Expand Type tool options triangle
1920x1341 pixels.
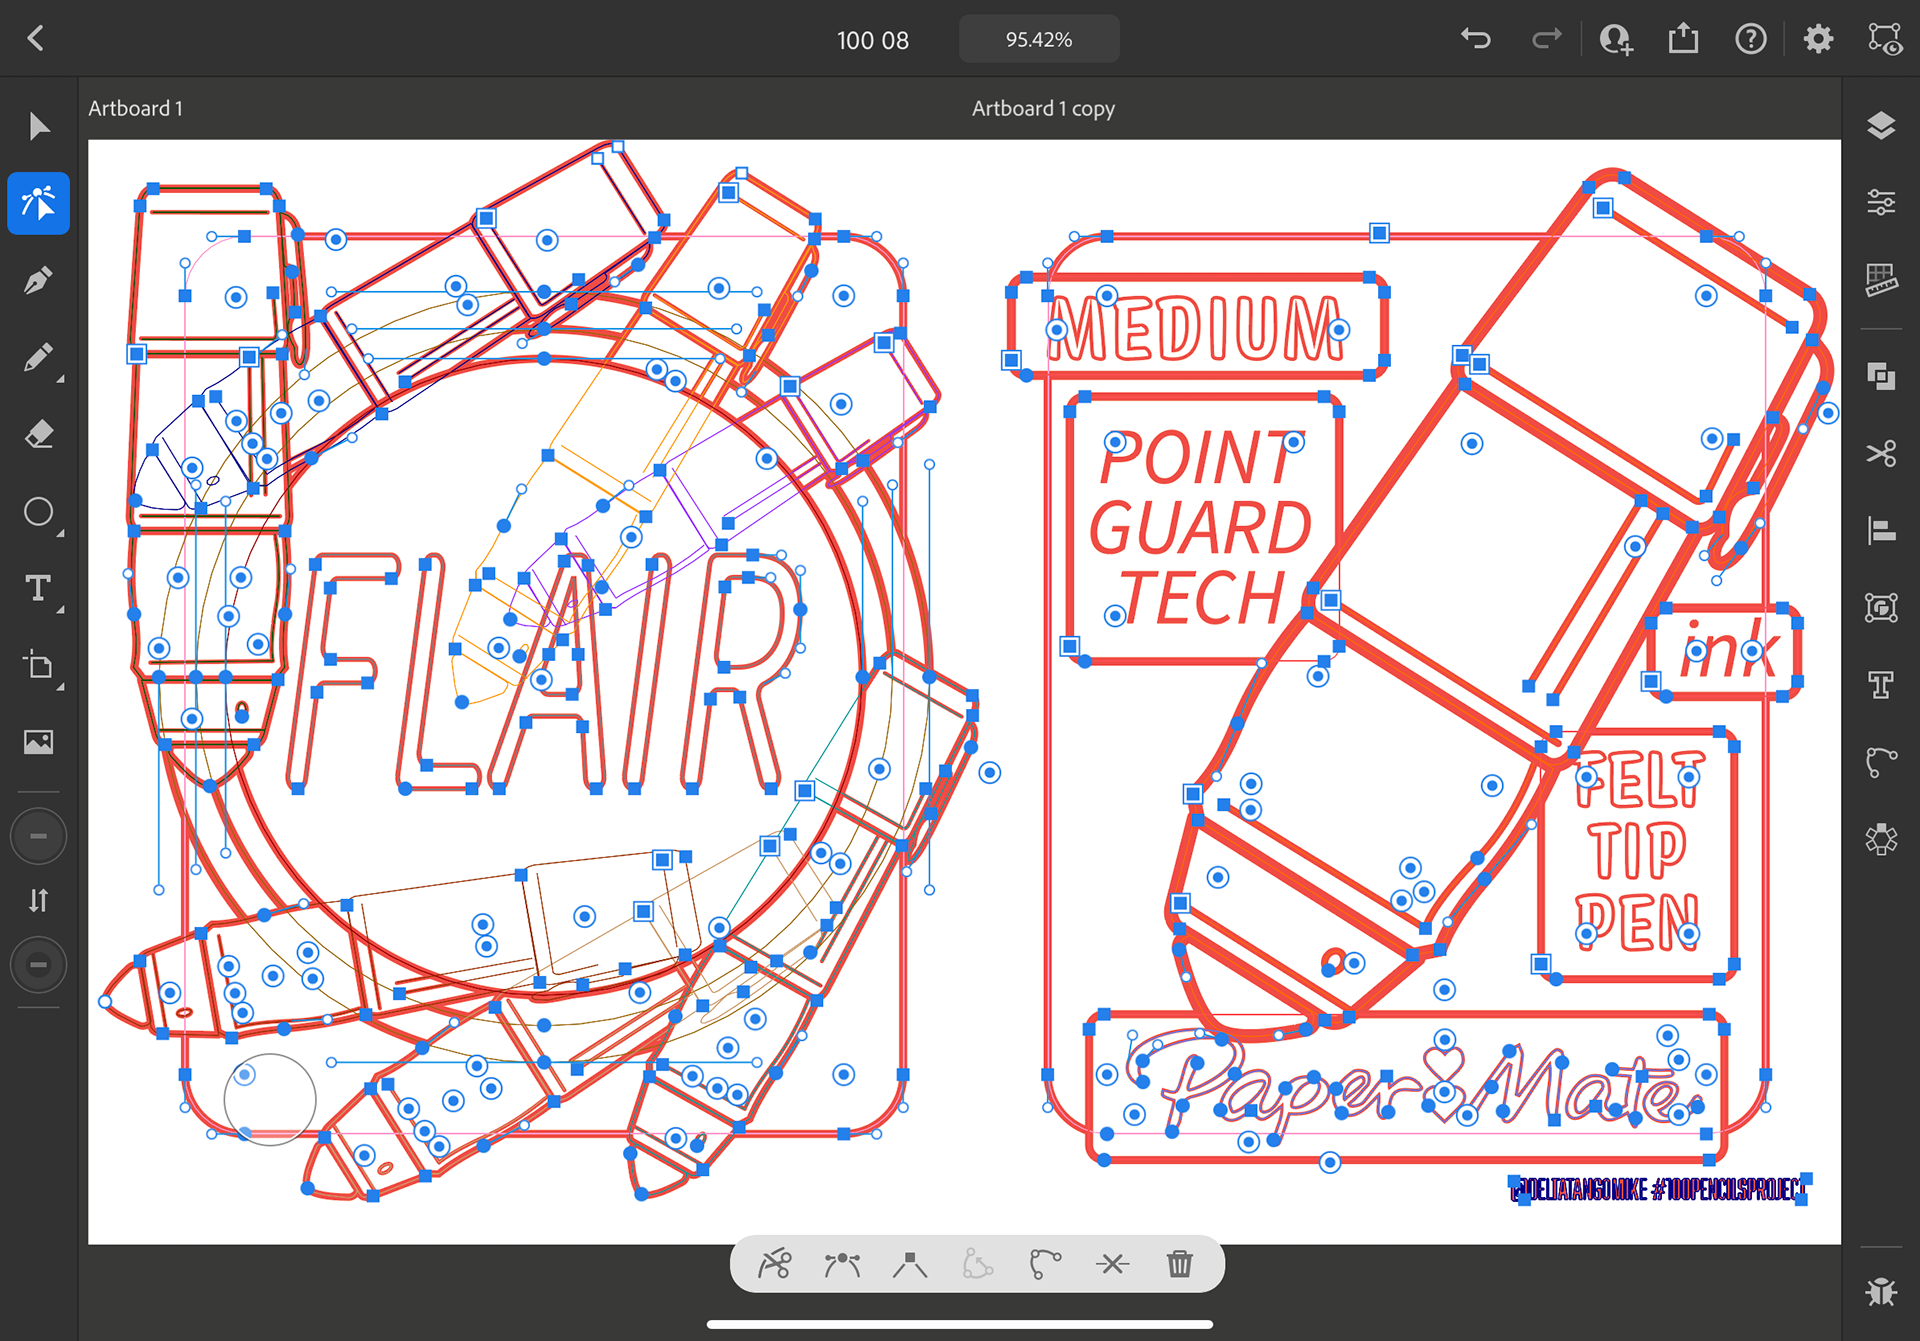click(x=61, y=610)
